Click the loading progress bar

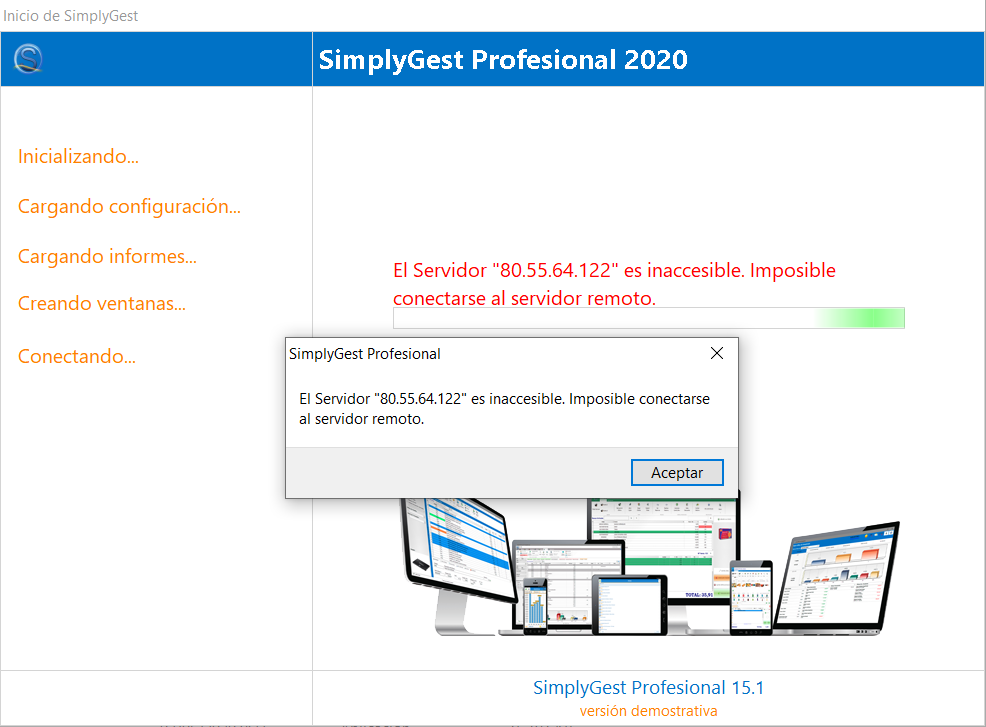pos(649,317)
